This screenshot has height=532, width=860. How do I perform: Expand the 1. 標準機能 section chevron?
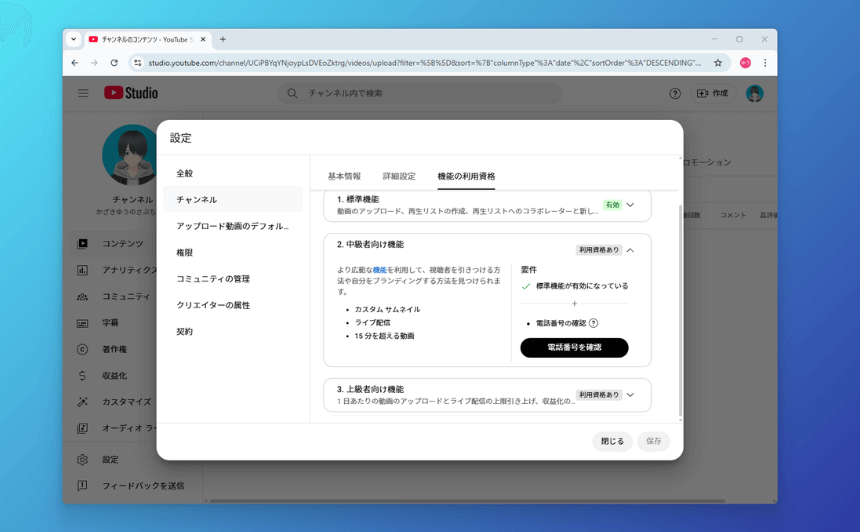[630, 205]
